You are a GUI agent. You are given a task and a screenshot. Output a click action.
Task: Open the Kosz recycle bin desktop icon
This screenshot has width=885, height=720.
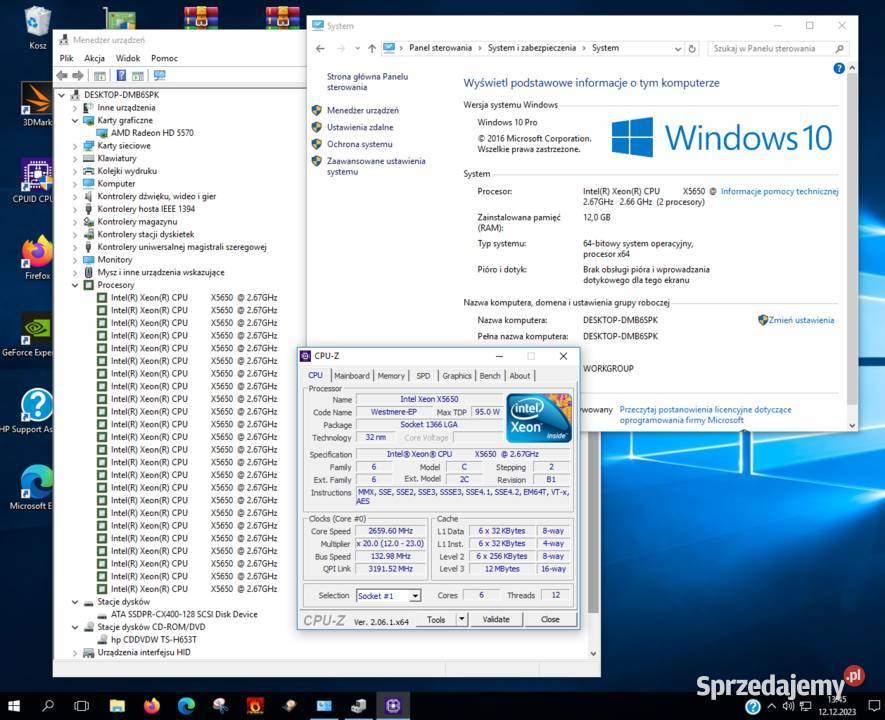(37, 25)
